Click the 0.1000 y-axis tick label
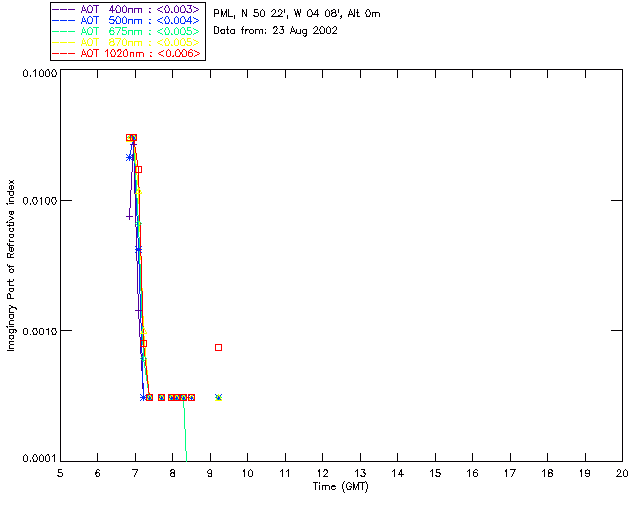 [x=39, y=73]
